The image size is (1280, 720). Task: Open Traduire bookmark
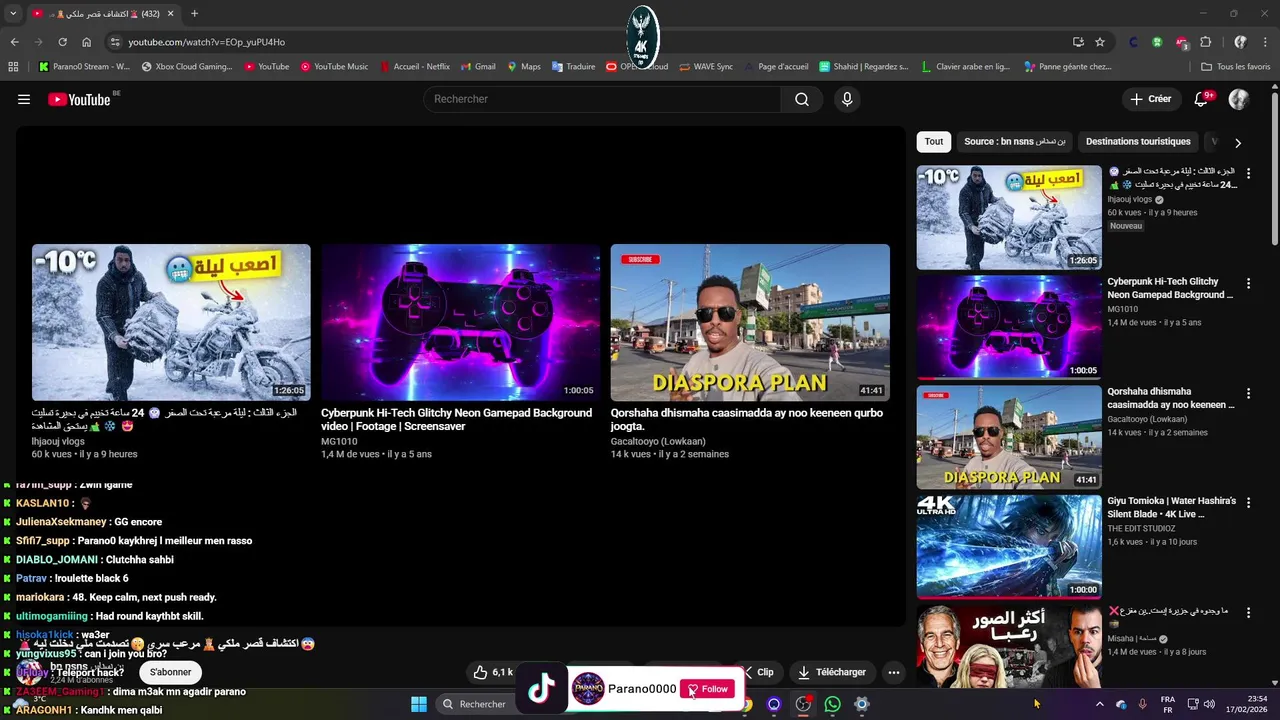click(x=573, y=67)
